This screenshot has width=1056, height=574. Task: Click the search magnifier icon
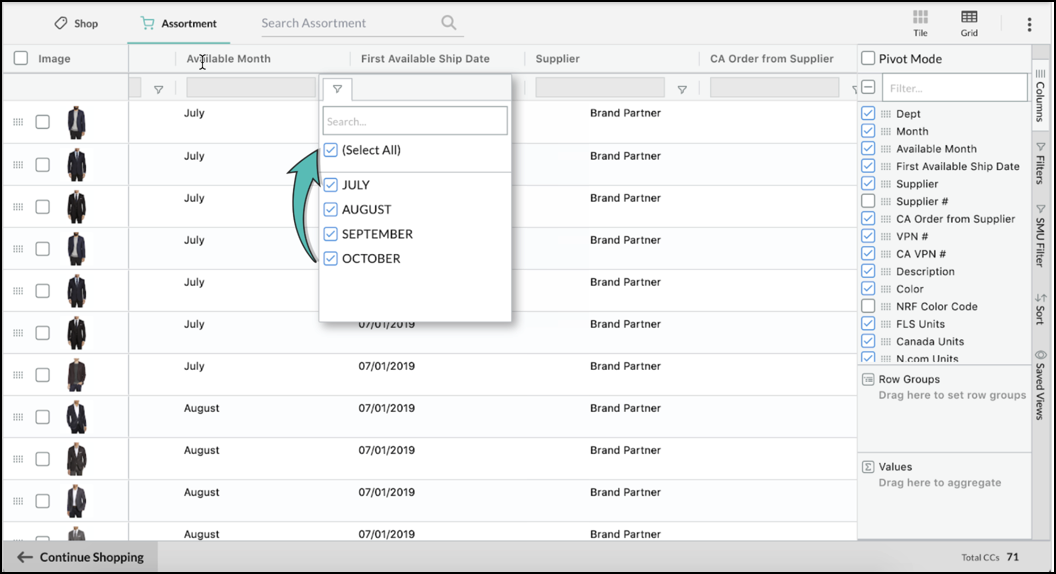click(449, 23)
